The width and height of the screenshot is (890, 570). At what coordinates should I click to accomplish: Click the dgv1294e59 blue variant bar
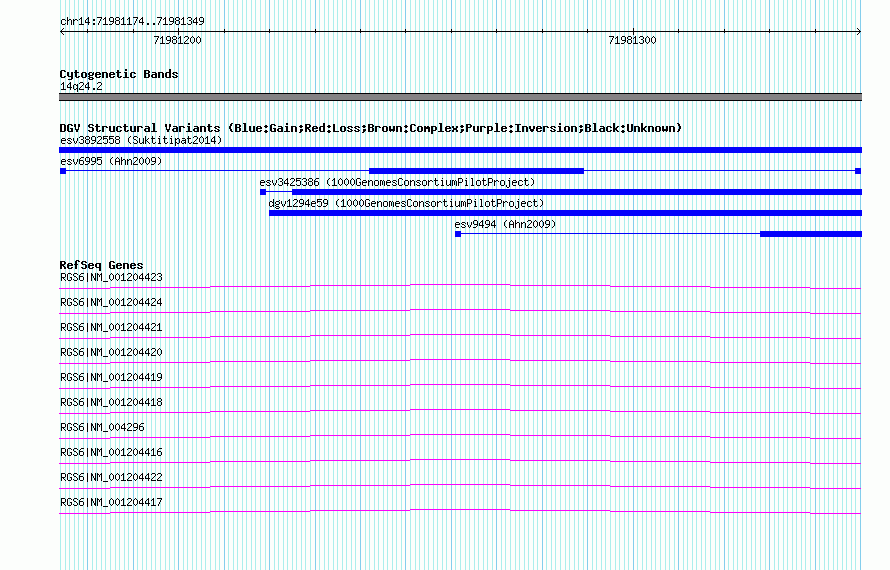coord(565,213)
